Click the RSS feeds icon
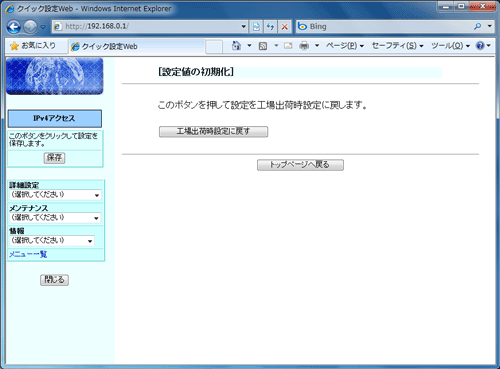The height and width of the screenshot is (369, 500). point(263,46)
